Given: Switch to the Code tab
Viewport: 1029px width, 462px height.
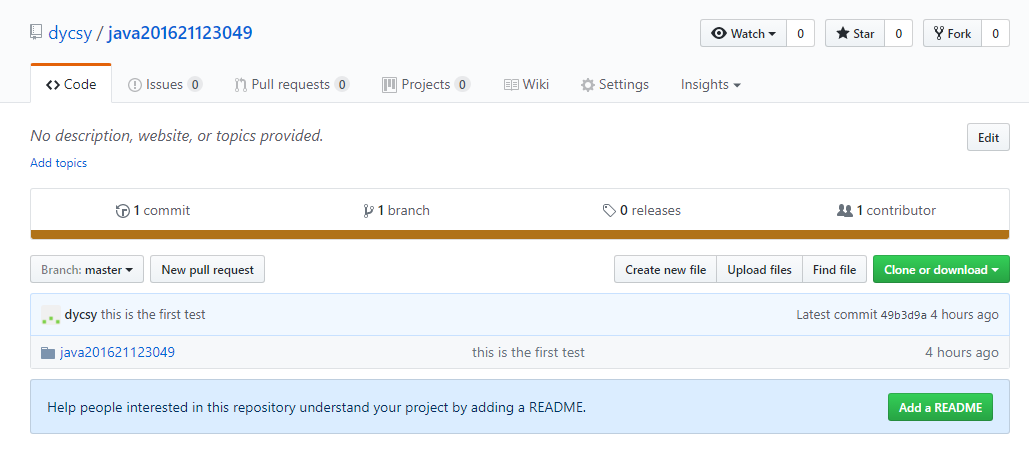Looking at the screenshot, I should (x=71, y=85).
